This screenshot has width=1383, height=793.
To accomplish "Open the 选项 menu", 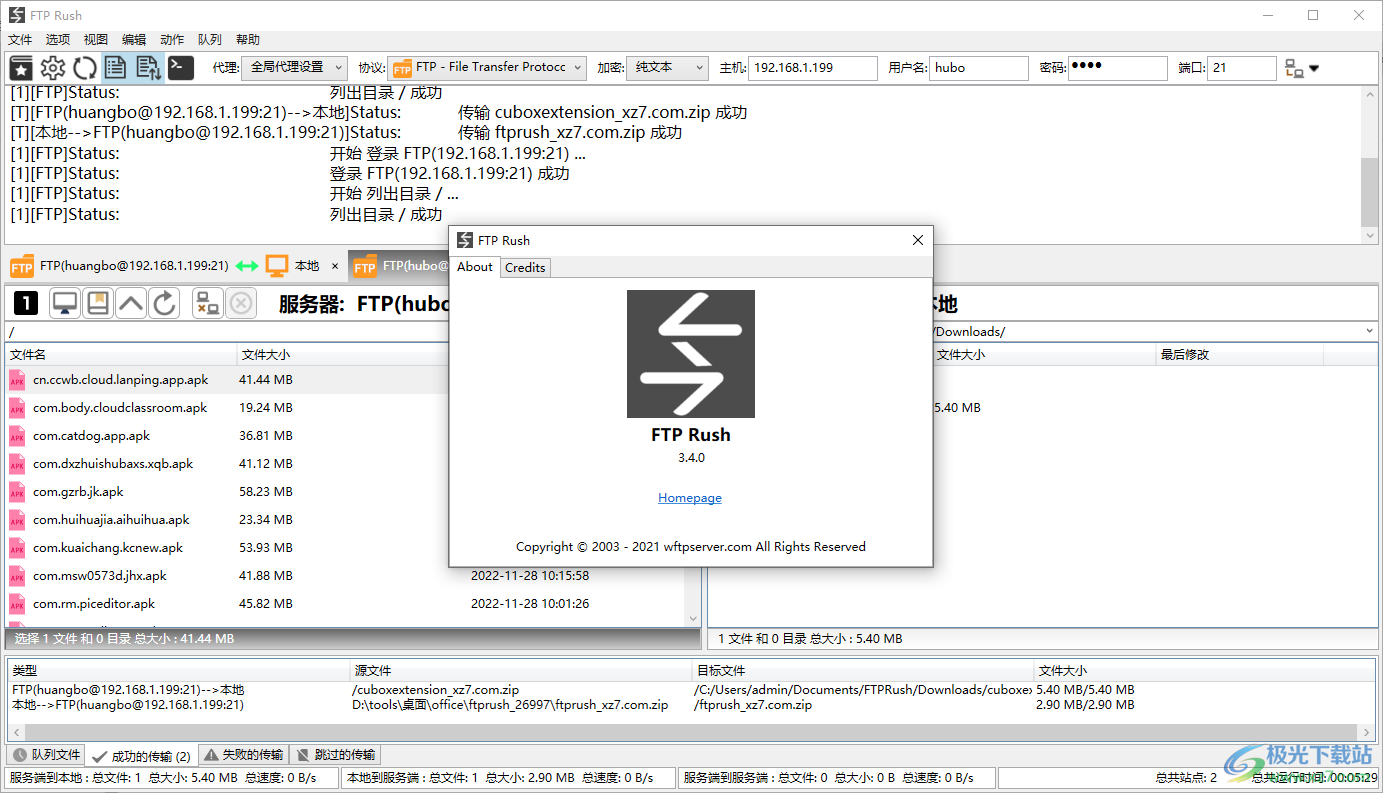I will 58,40.
